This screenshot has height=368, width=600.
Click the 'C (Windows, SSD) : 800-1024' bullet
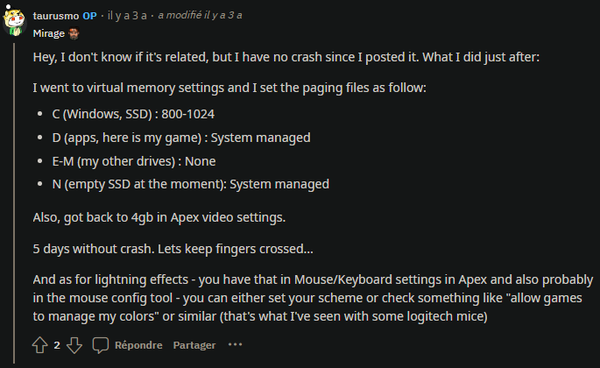pos(133,114)
